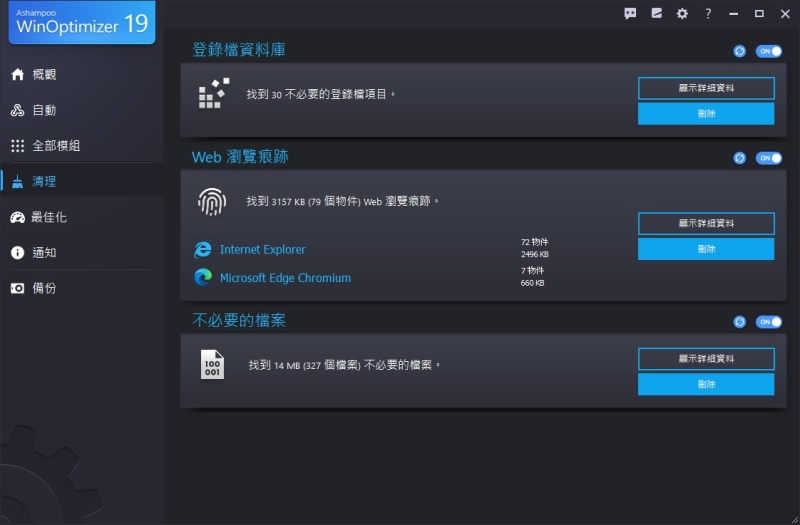Image resolution: width=800 pixels, height=525 pixels.
Task: Open the feedback chat bubble icon
Action: pyautogui.click(x=630, y=14)
